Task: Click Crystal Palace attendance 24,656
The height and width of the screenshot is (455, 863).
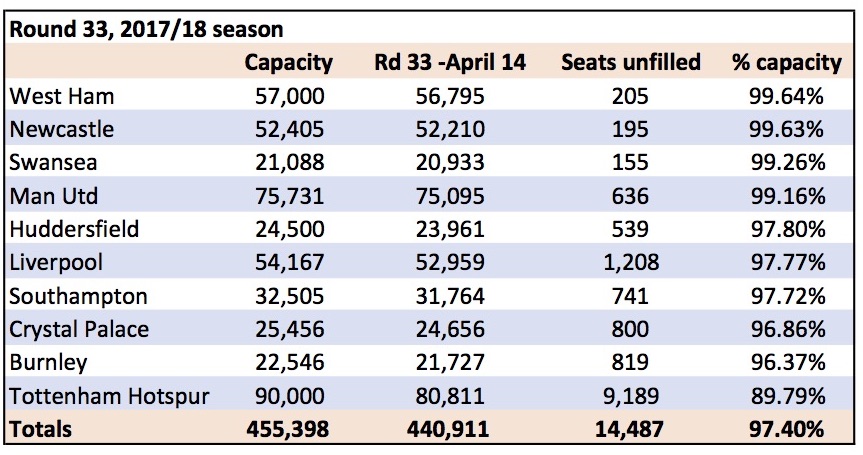Action: pyautogui.click(x=450, y=330)
